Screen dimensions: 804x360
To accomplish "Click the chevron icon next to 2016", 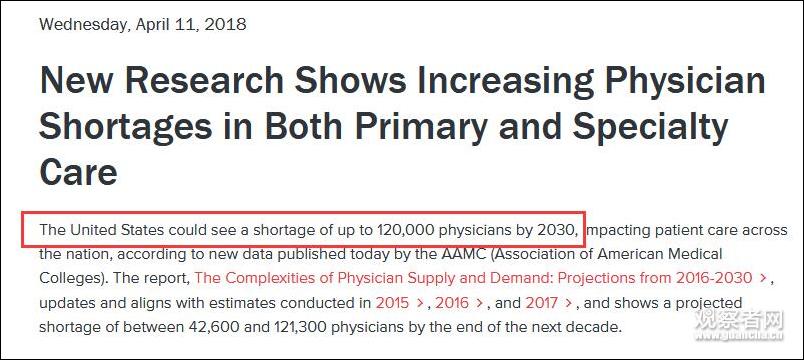I will [x=480, y=303].
